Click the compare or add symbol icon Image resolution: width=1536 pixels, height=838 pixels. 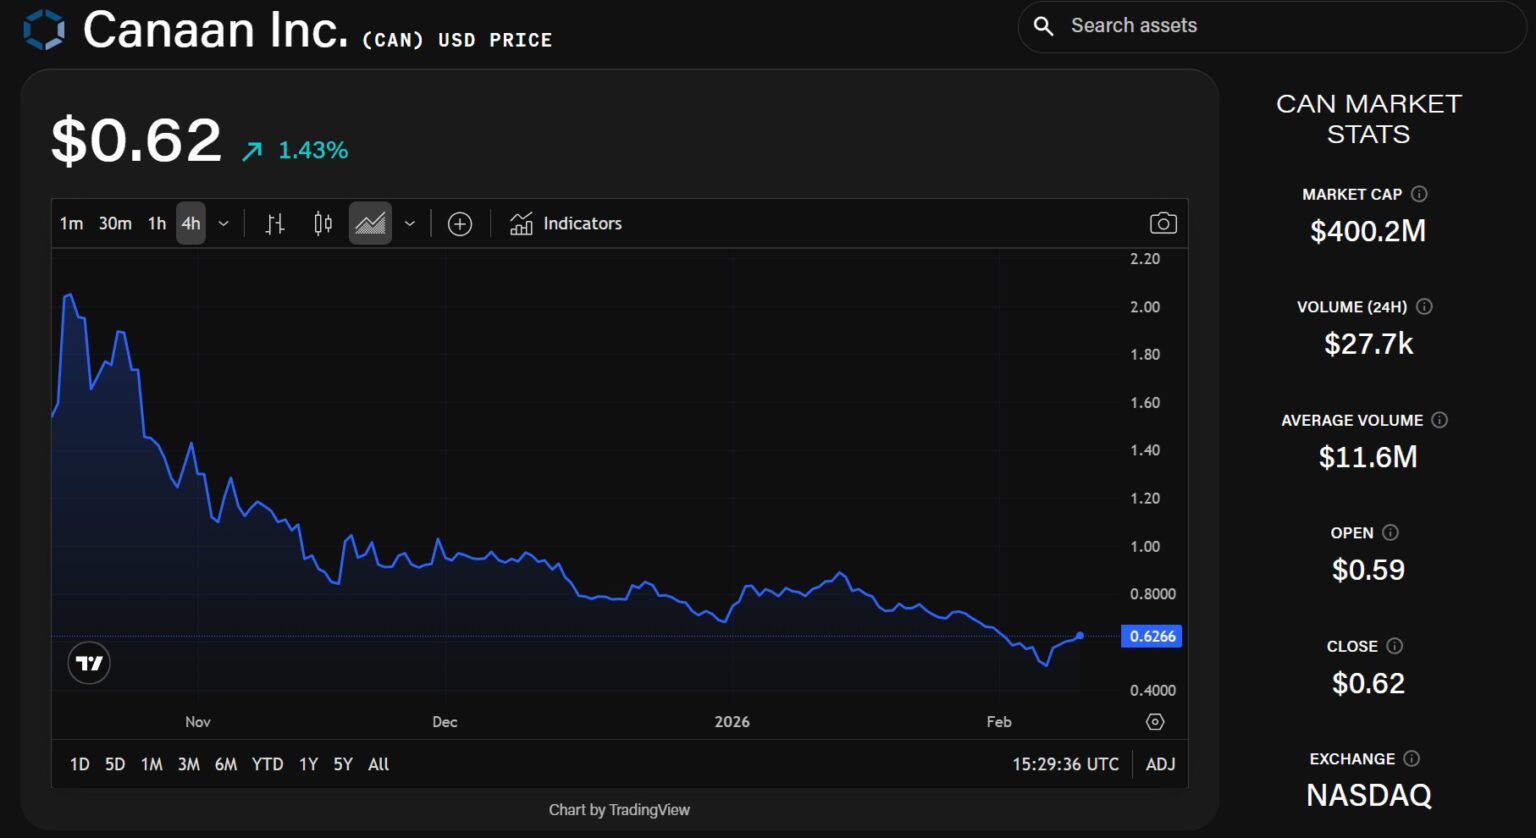pyautogui.click(x=460, y=224)
